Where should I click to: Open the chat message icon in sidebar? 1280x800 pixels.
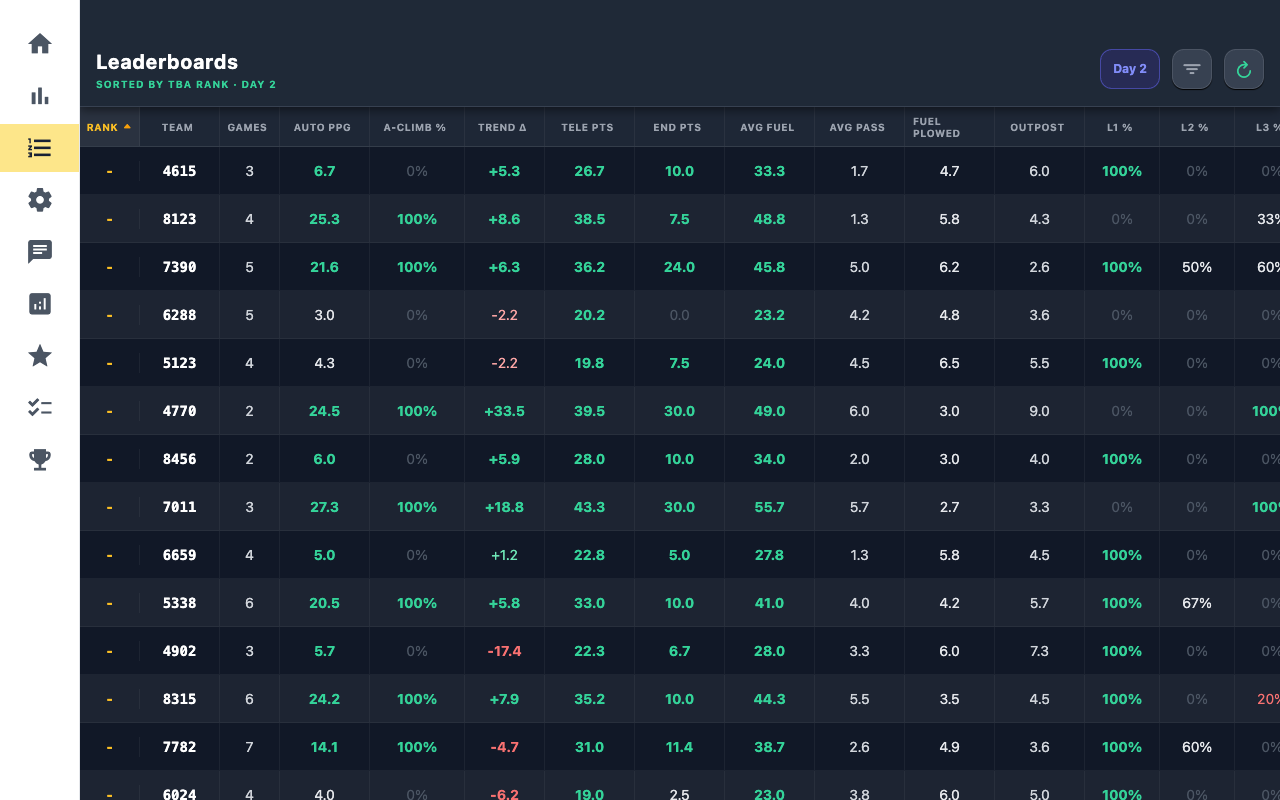tap(40, 252)
